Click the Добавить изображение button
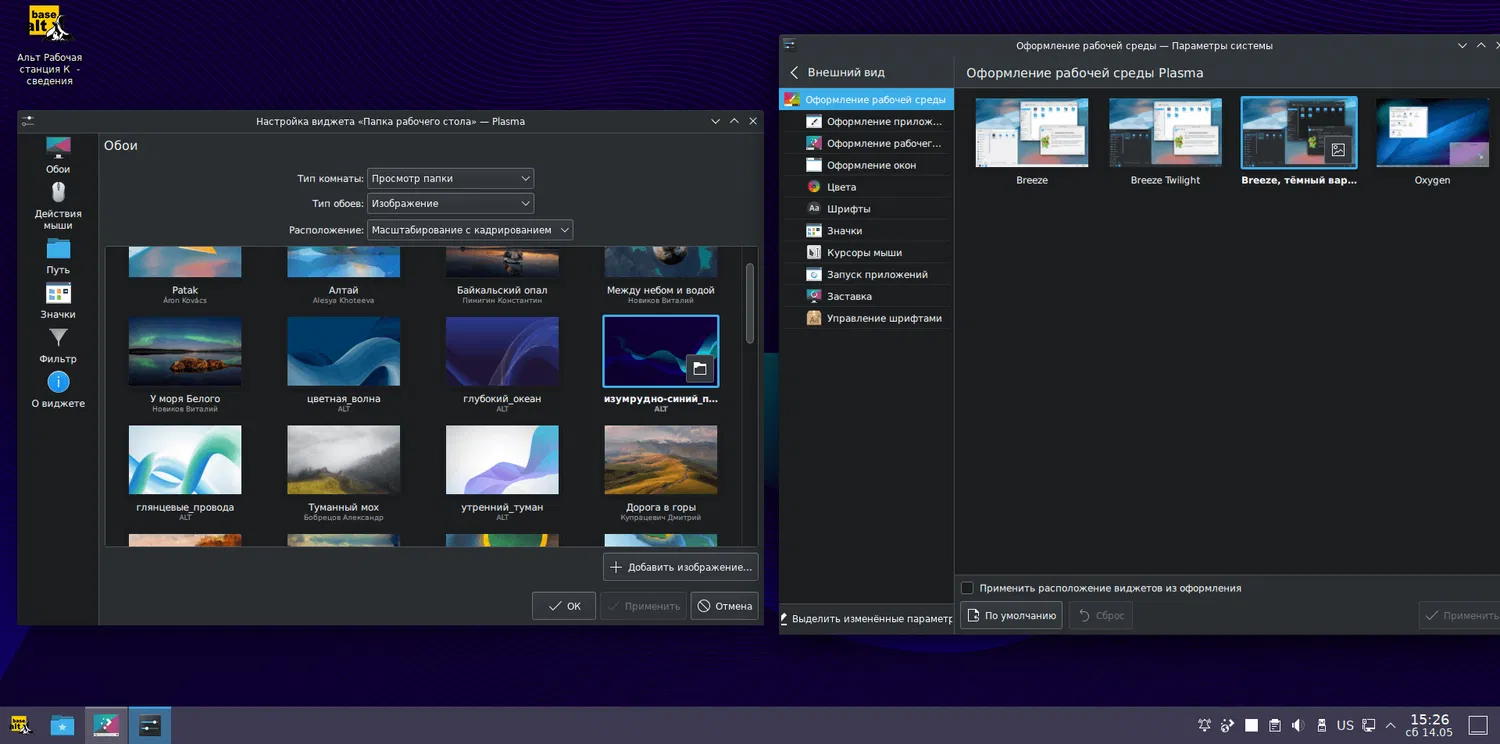This screenshot has width=1500, height=744. tap(680, 567)
